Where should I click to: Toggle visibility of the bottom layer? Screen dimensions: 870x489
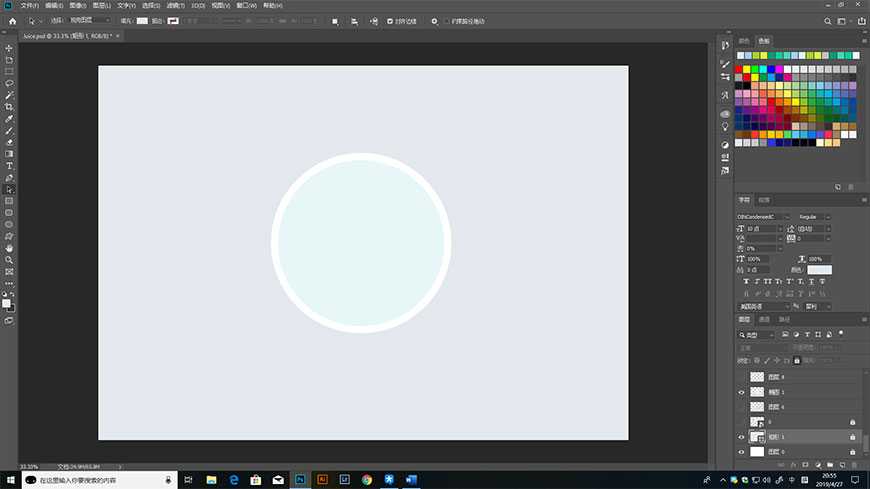pyautogui.click(x=741, y=452)
